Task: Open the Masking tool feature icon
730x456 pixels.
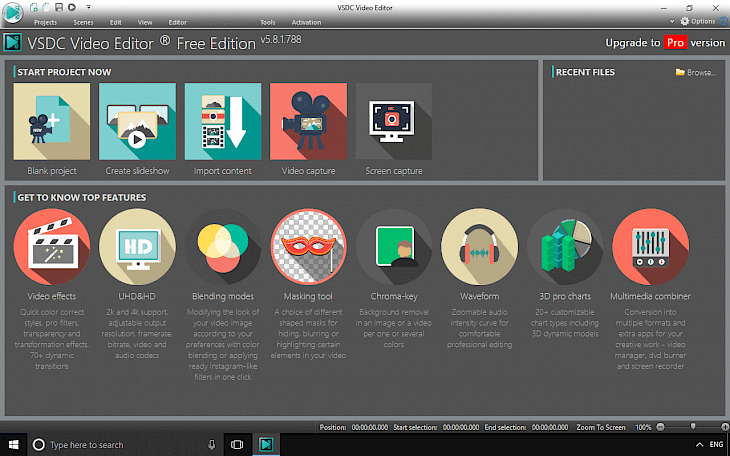Action: 309,247
